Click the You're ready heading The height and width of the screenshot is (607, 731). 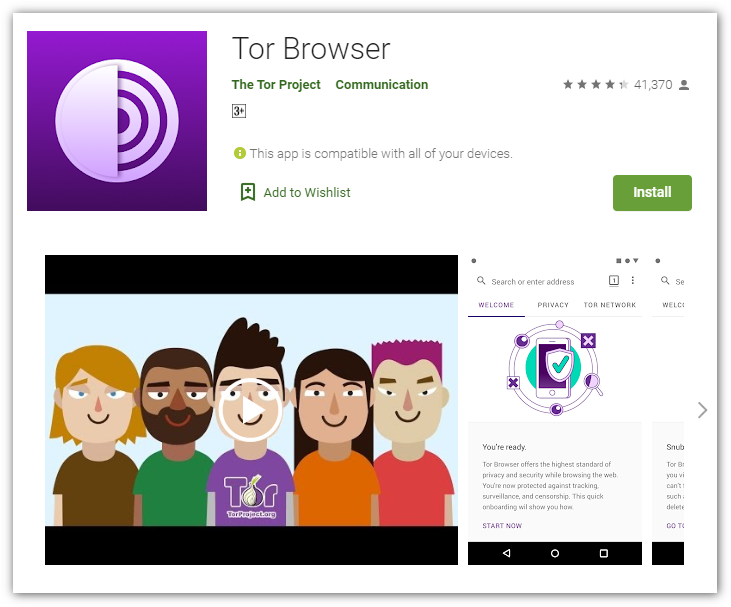(x=504, y=447)
